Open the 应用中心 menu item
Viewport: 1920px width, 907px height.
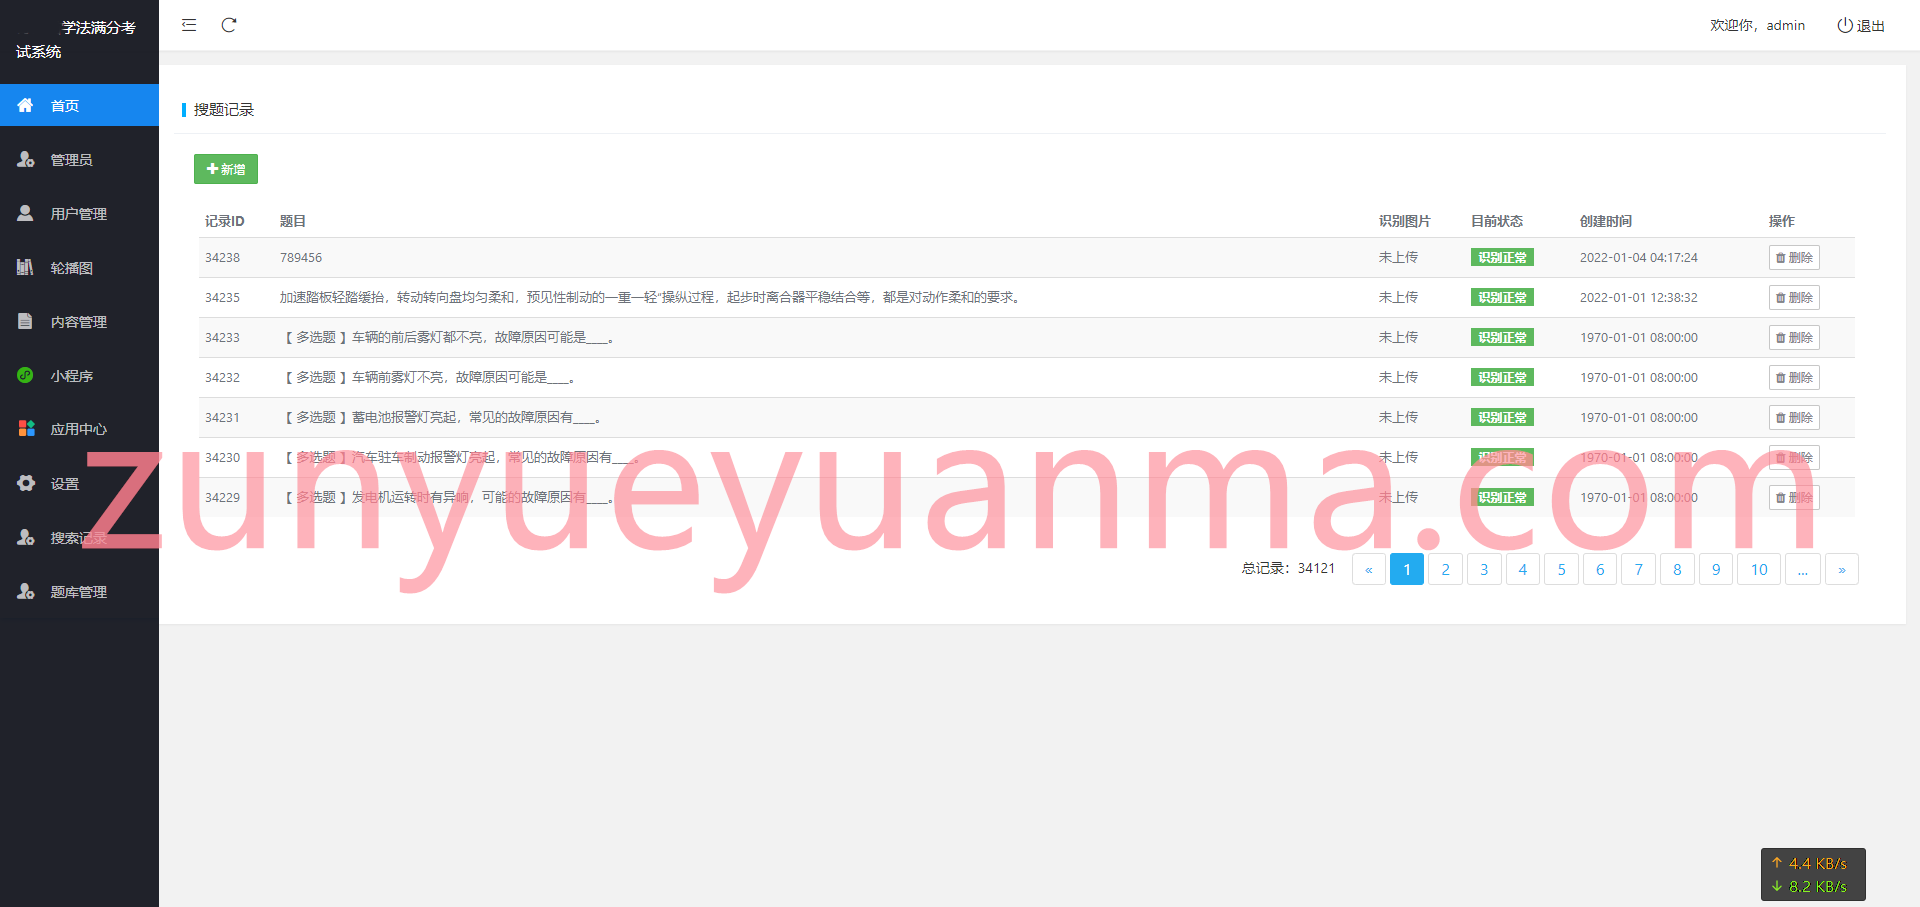click(x=79, y=428)
